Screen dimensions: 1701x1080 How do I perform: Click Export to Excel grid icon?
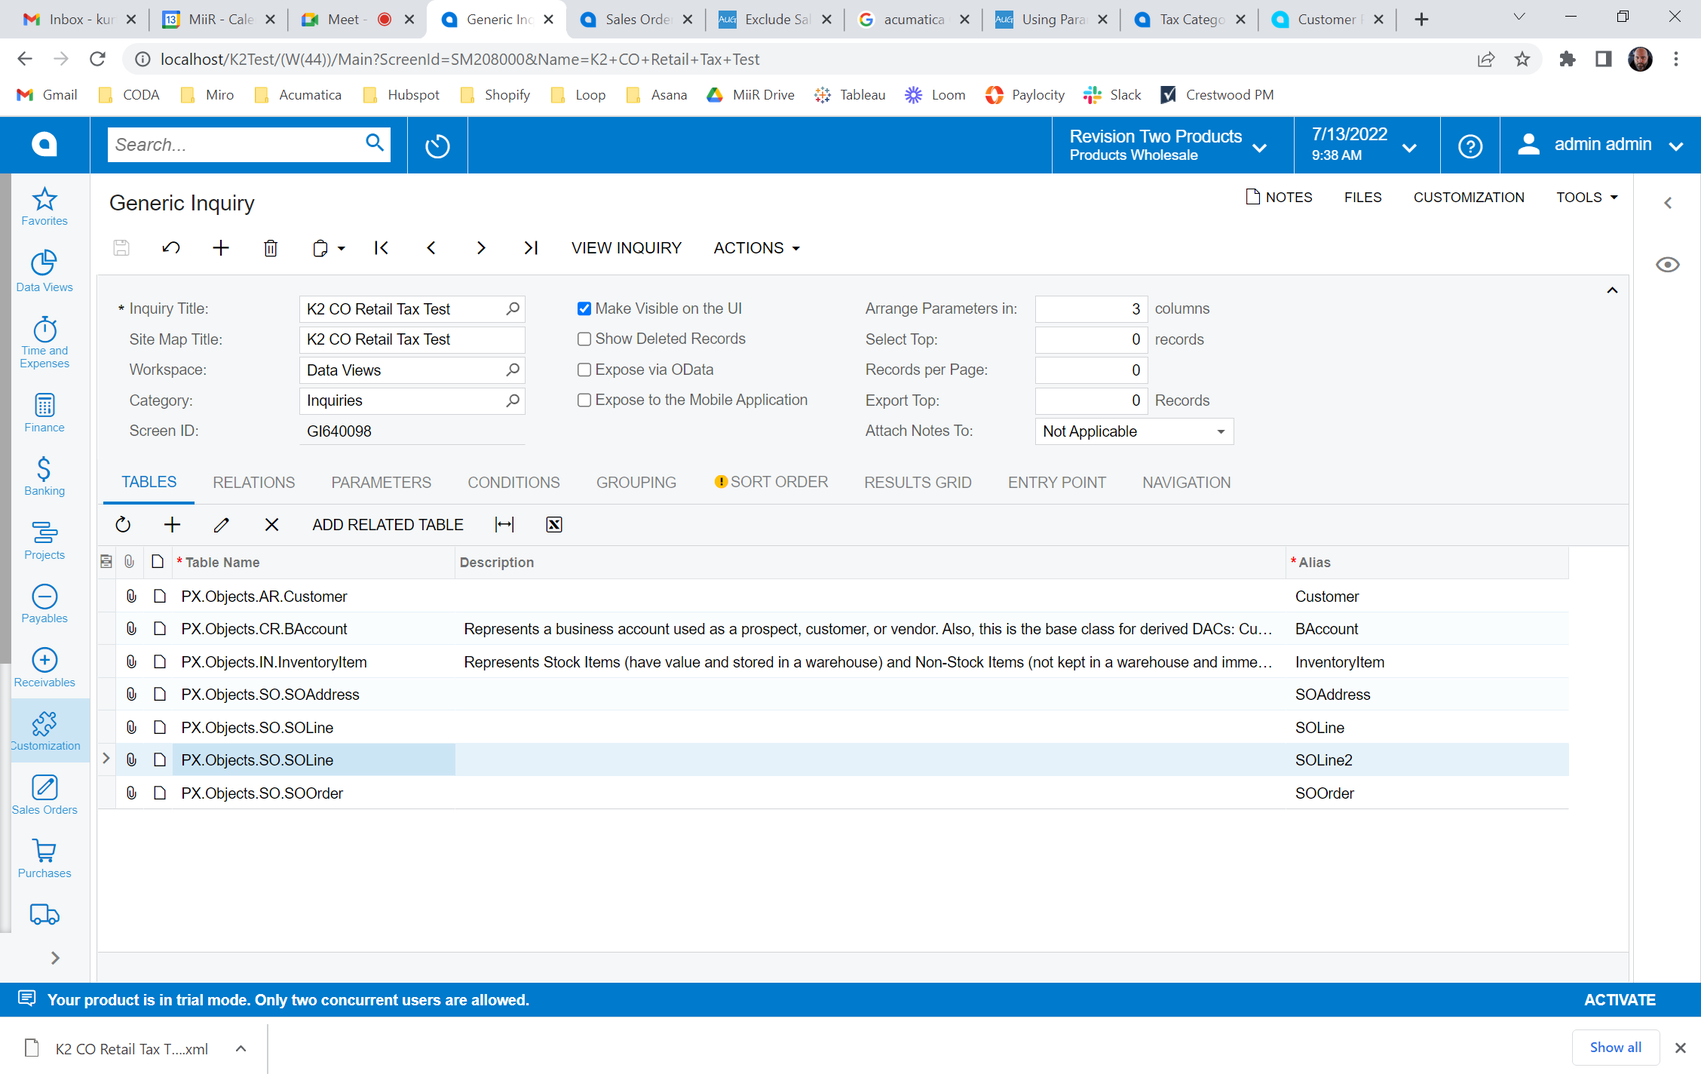554,525
